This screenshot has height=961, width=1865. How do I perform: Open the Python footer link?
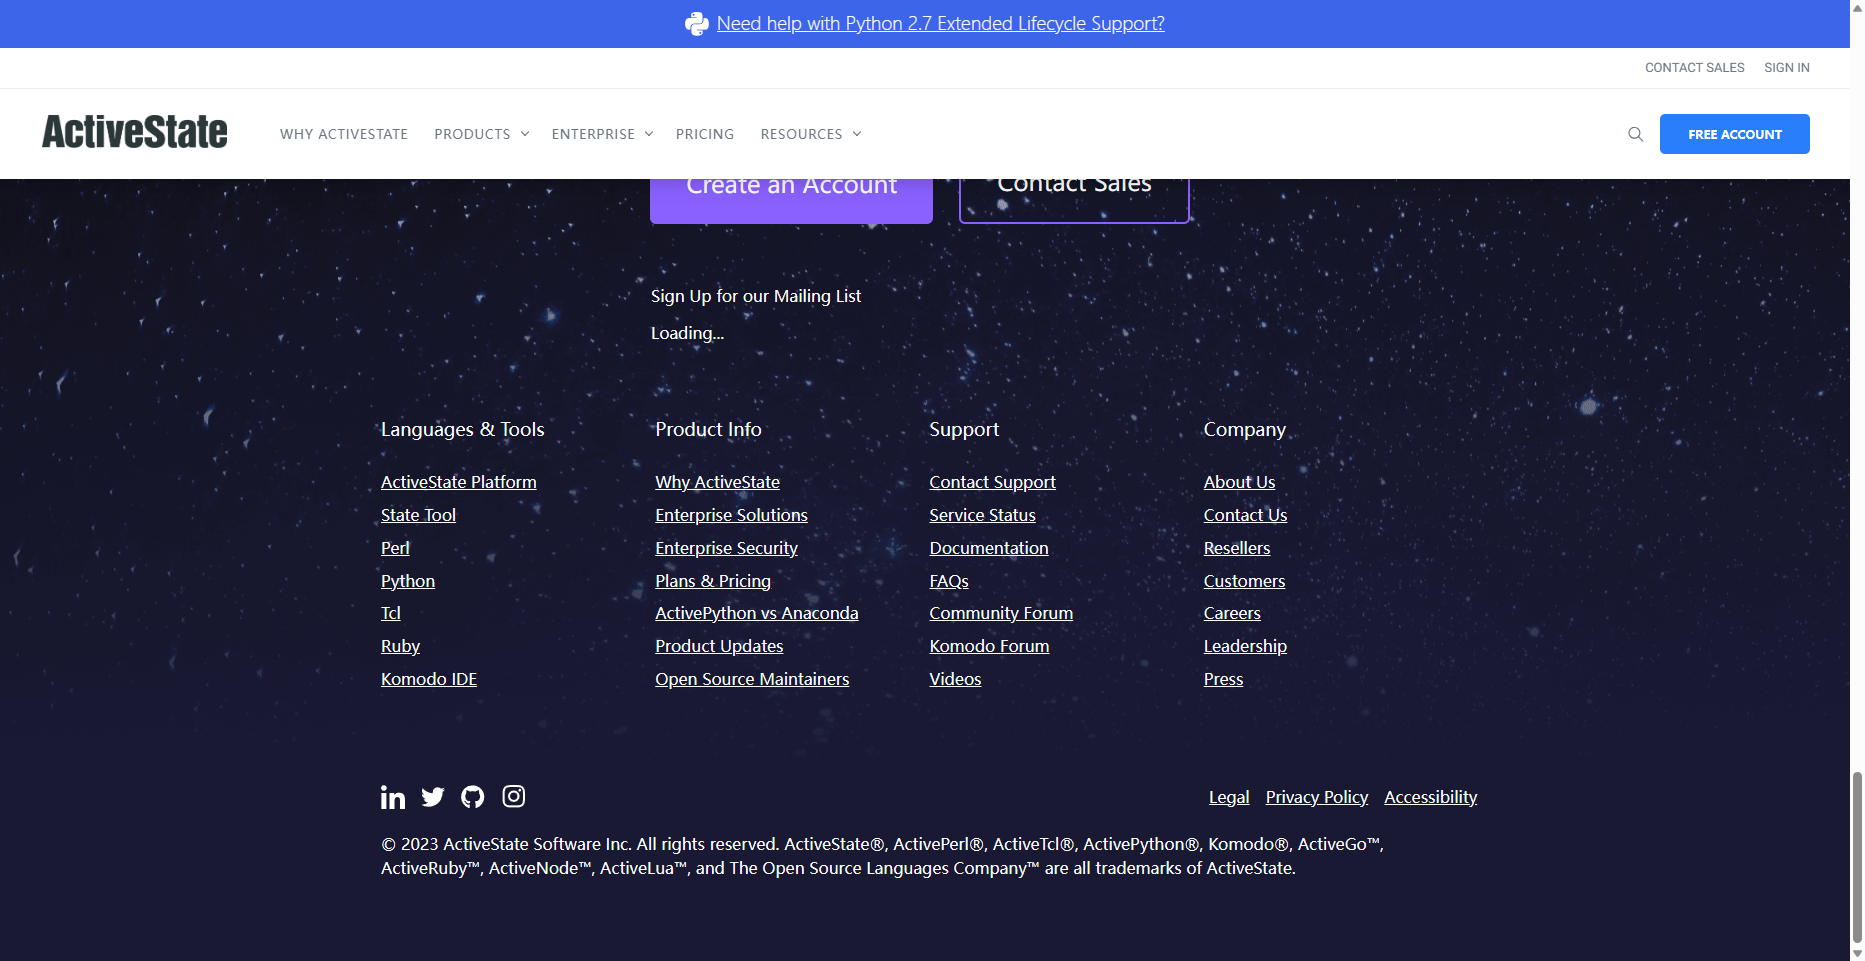408,581
